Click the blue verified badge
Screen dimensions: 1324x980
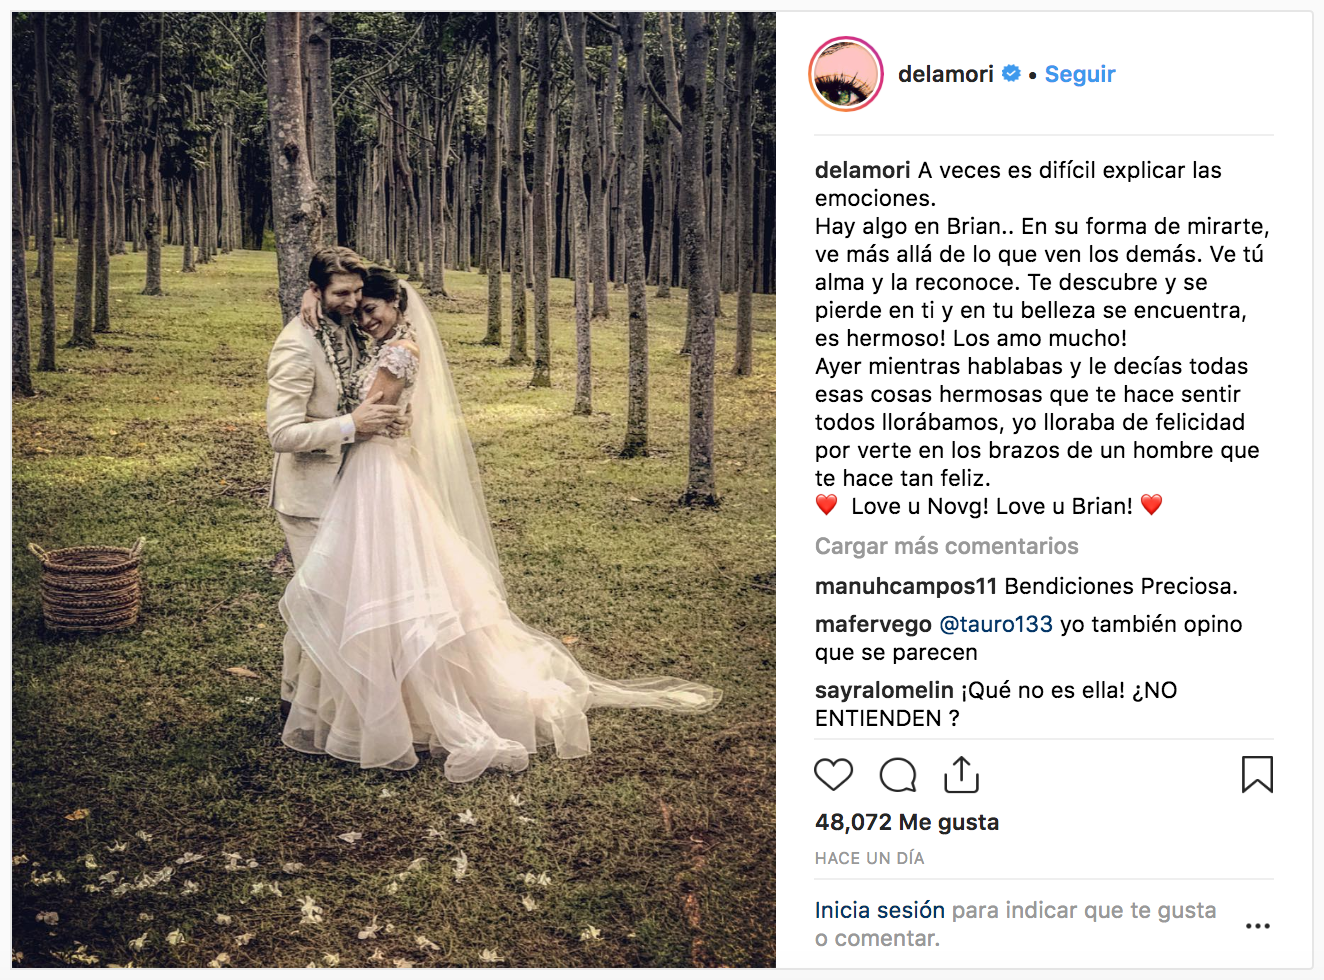1011,73
